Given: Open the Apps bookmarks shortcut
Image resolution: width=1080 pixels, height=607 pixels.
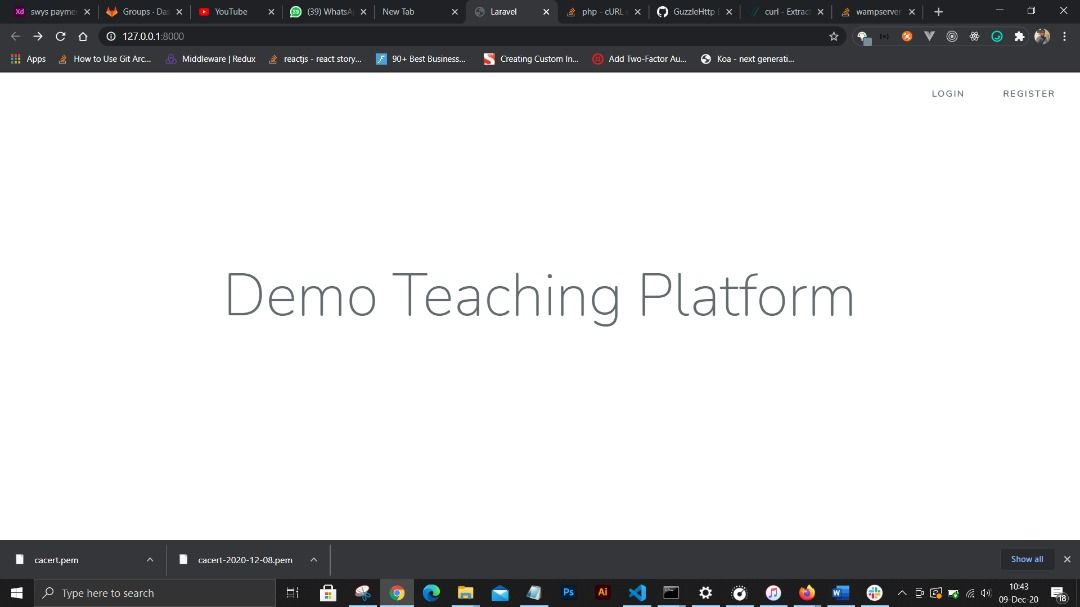Looking at the screenshot, I should [x=28, y=59].
